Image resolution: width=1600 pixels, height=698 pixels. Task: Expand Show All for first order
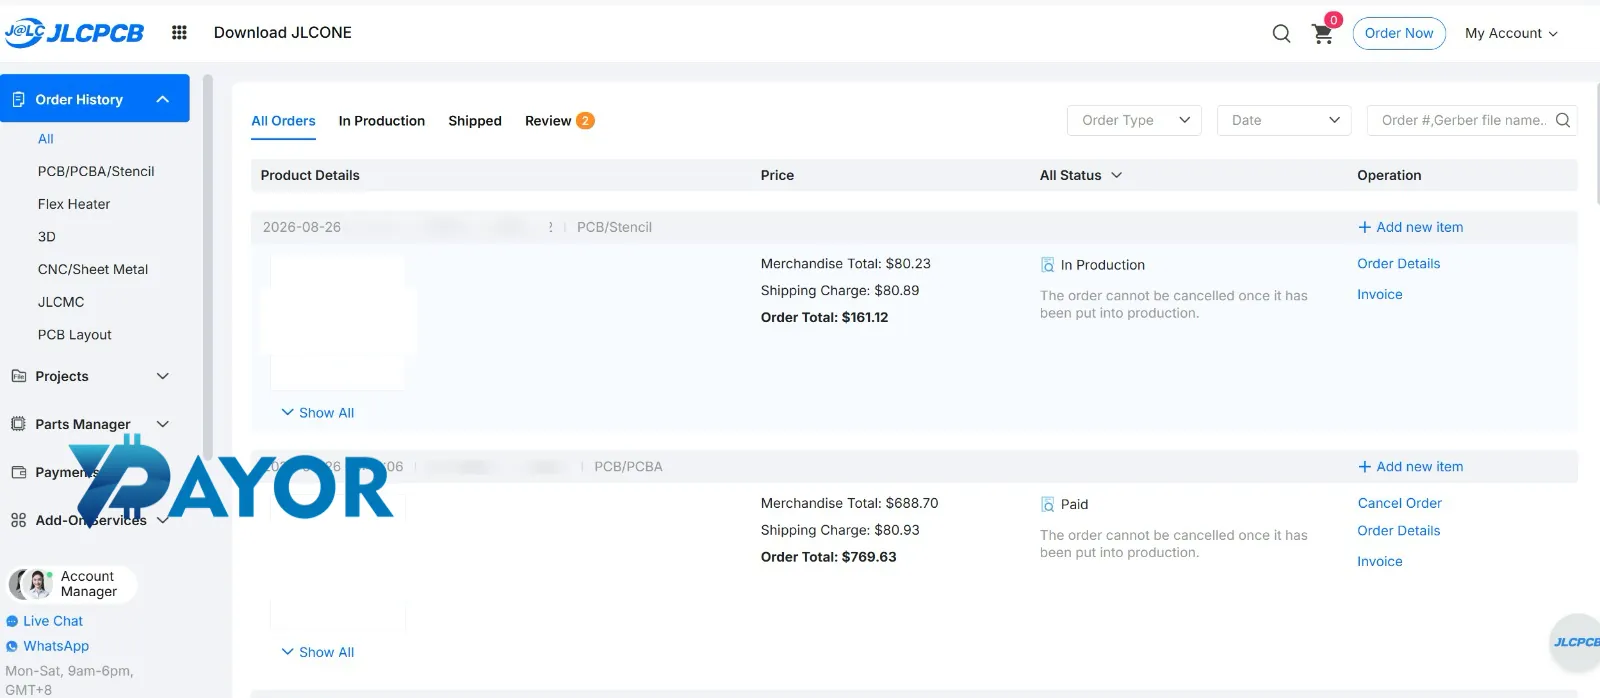(x=318, y=413)
